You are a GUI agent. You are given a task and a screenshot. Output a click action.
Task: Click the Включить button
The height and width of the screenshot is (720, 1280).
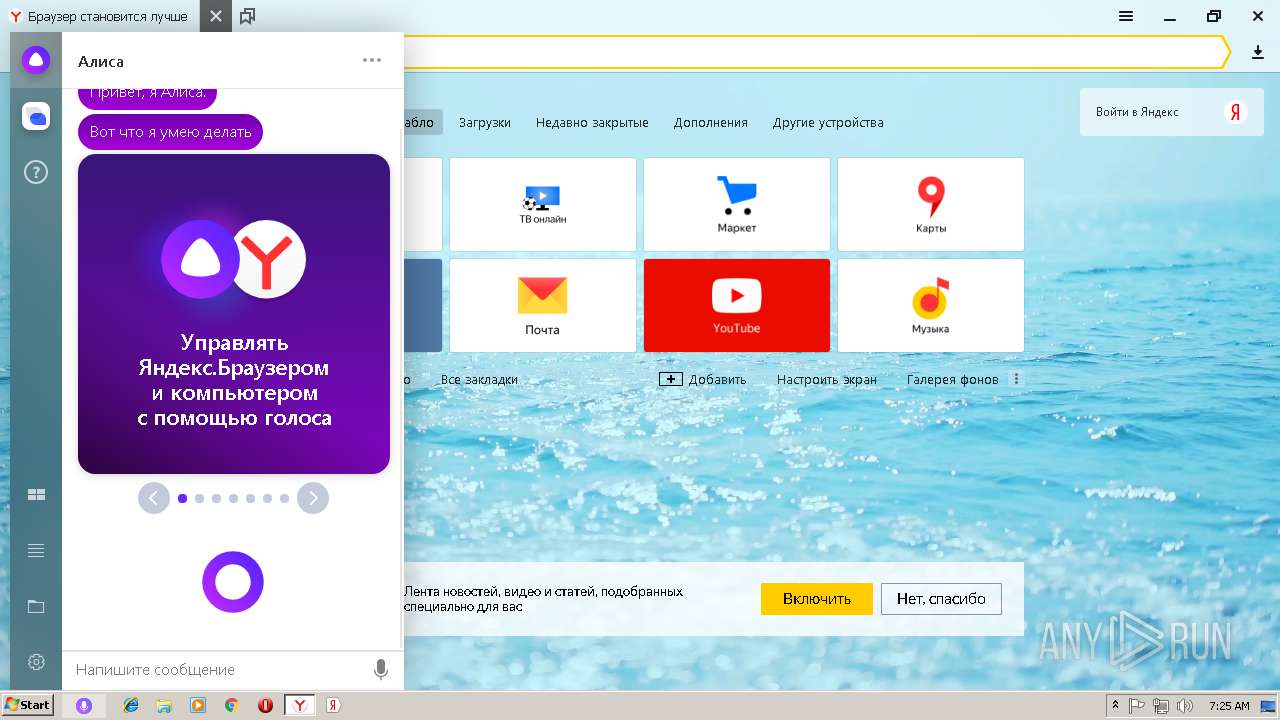817,599
